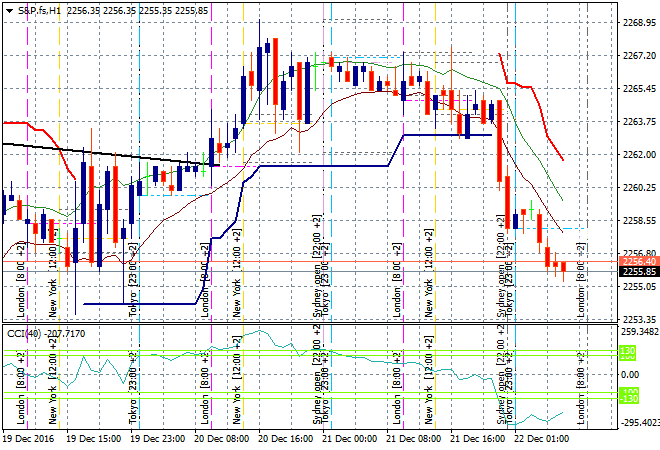Click the 2262.00 price scale label
Image resolution: width=660 pixels, height=450 pixels.
(x=637, y=154)
